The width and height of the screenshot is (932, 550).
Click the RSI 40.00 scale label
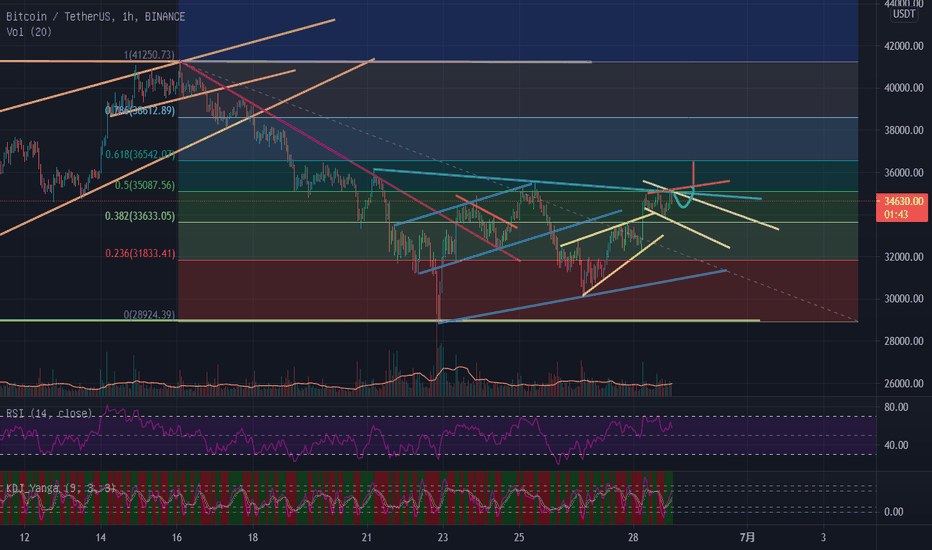pos(896,445)
